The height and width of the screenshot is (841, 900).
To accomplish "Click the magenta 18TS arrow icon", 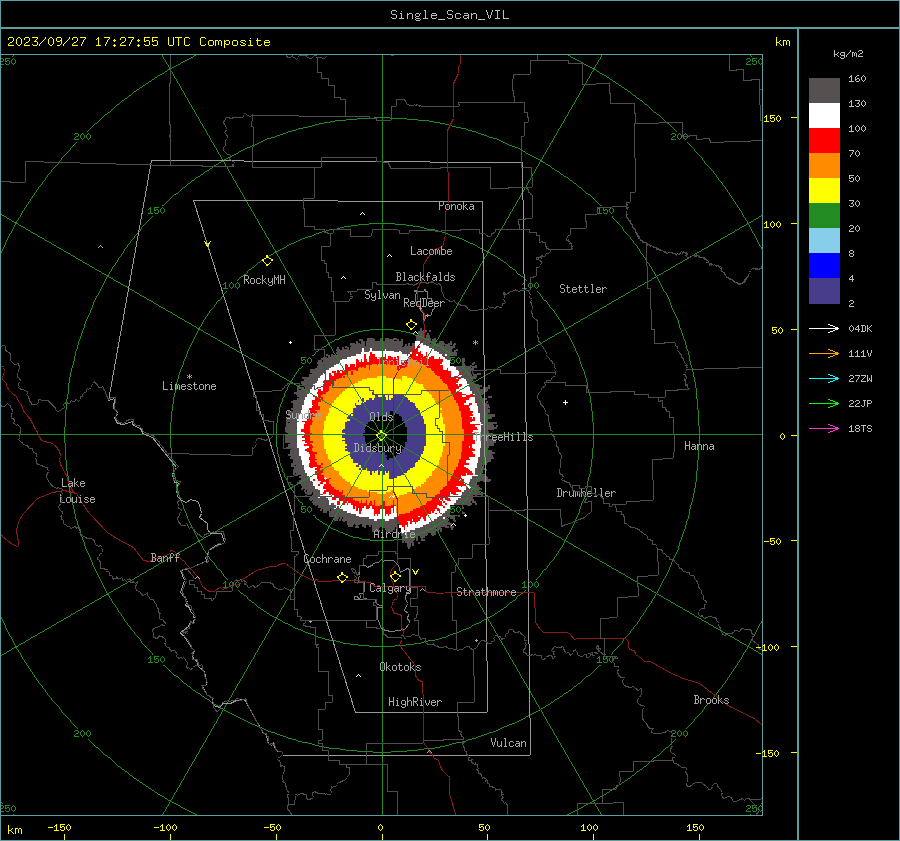I will tap(824, 428).
